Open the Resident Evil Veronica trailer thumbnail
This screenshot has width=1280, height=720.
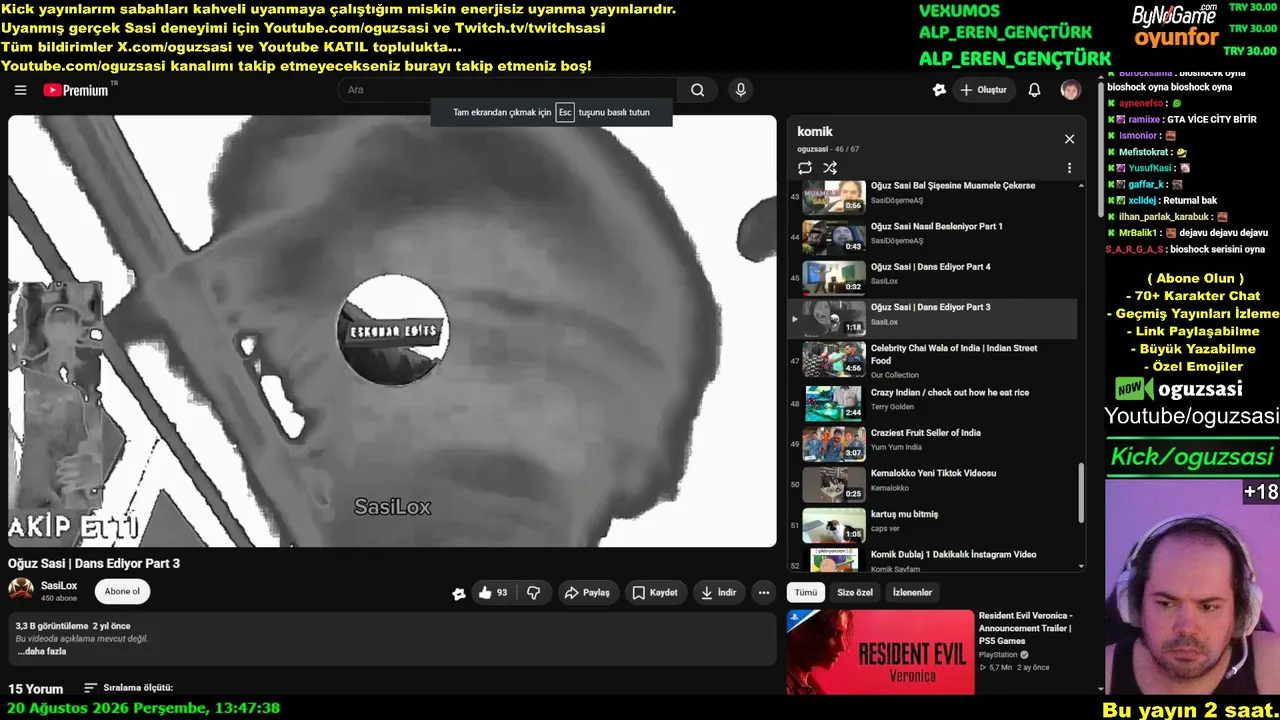tap(880, 652)
